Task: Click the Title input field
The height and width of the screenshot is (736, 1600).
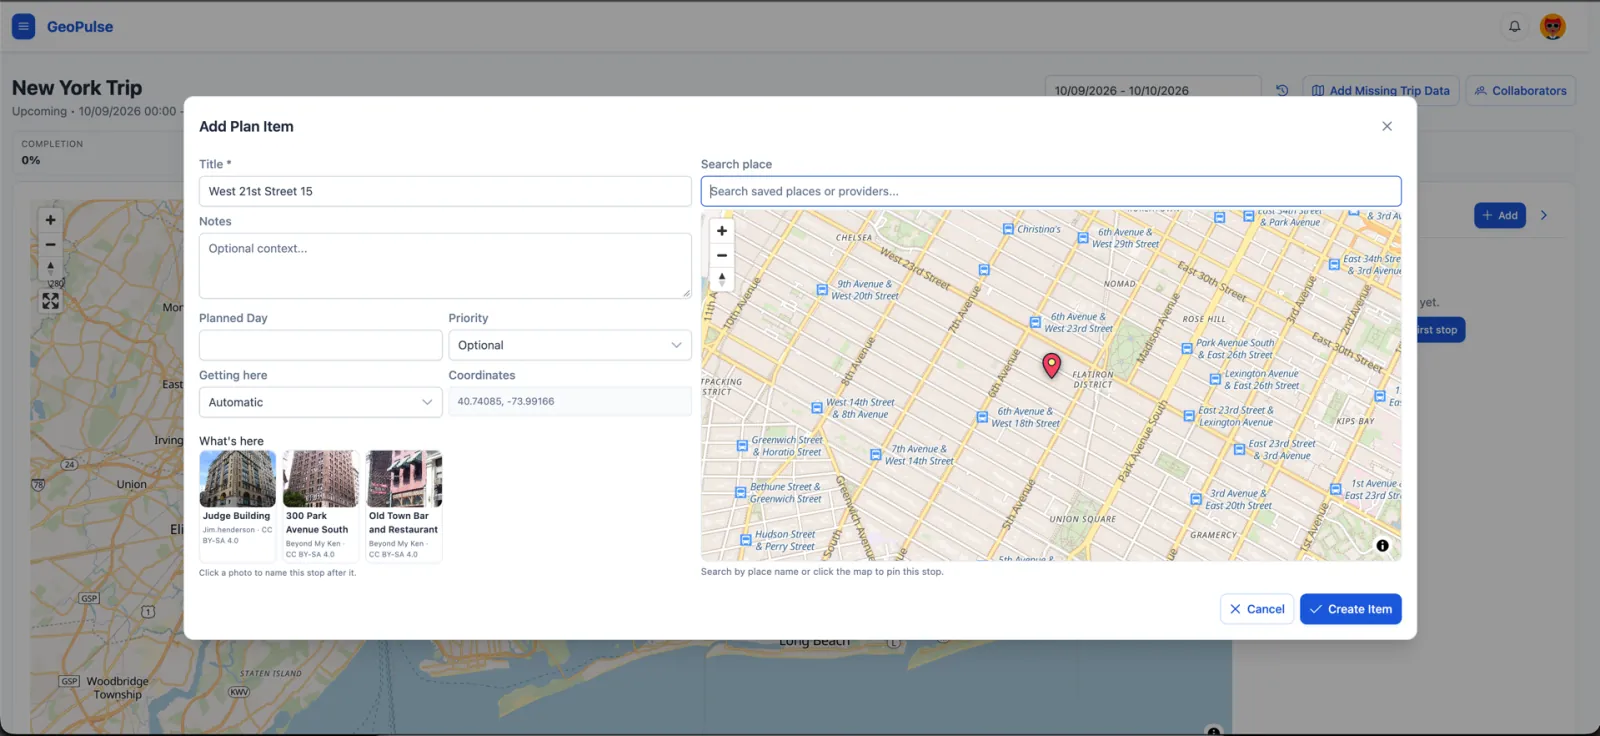Action: click(x=445, y=191)
